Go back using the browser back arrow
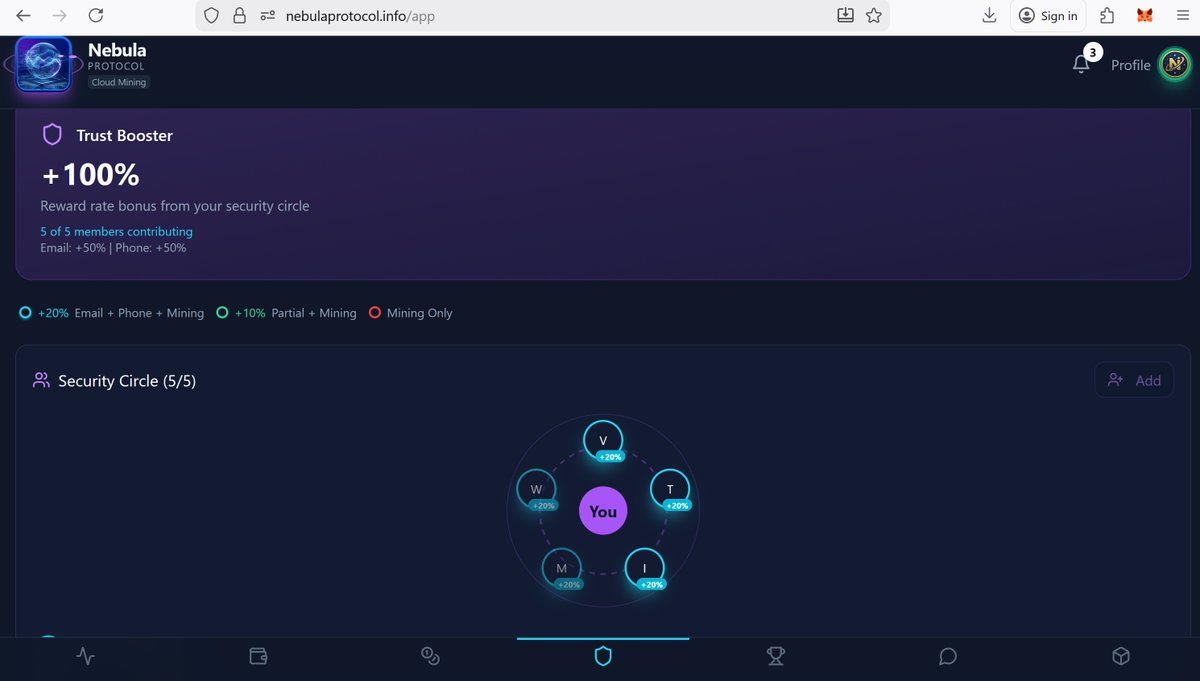Screen dimensions: 1200x681 [24, 16]
